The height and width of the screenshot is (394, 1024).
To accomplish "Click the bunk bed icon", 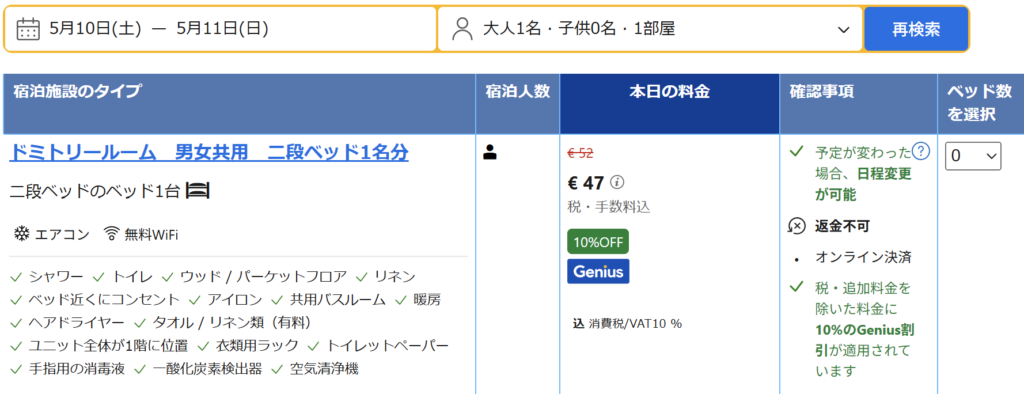I will 197,191.
